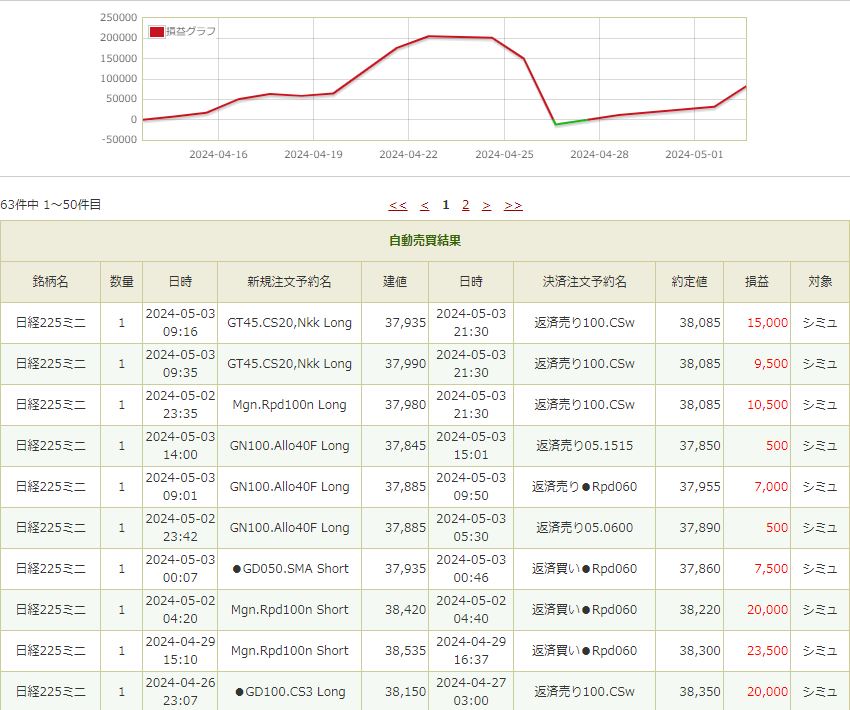
Task: Jump to last page link >>
Action: [x=513, y=205]
